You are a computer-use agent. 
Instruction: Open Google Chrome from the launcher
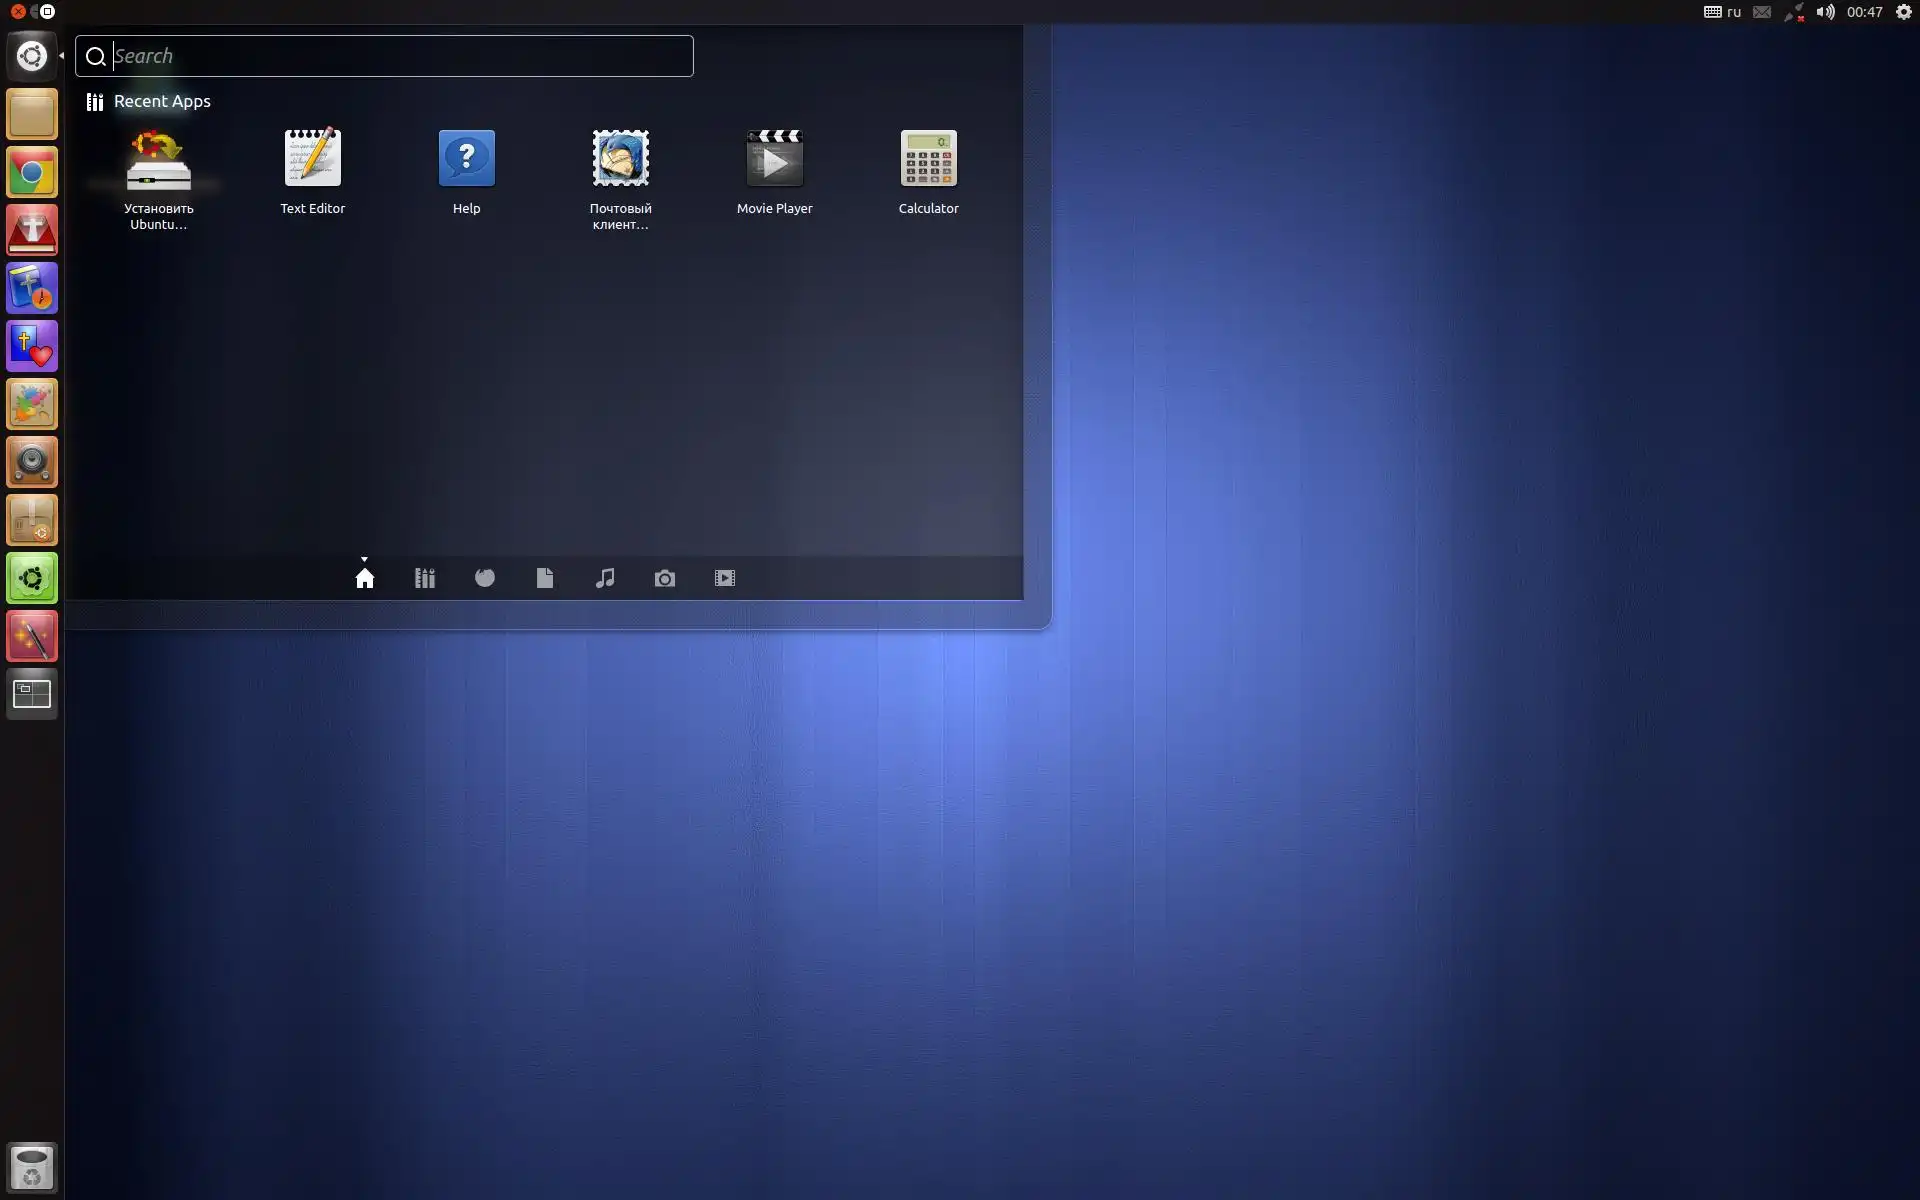(32, 174)
